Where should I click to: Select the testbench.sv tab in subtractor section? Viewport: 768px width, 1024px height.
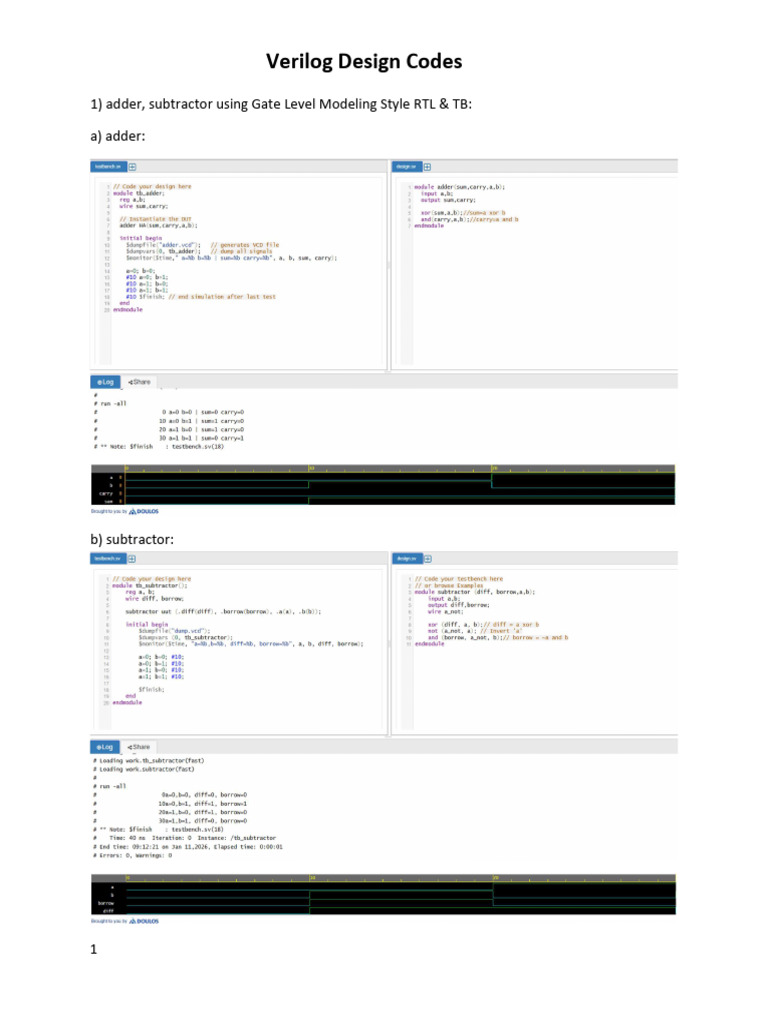pyautogui.click(x=108, y=558)
